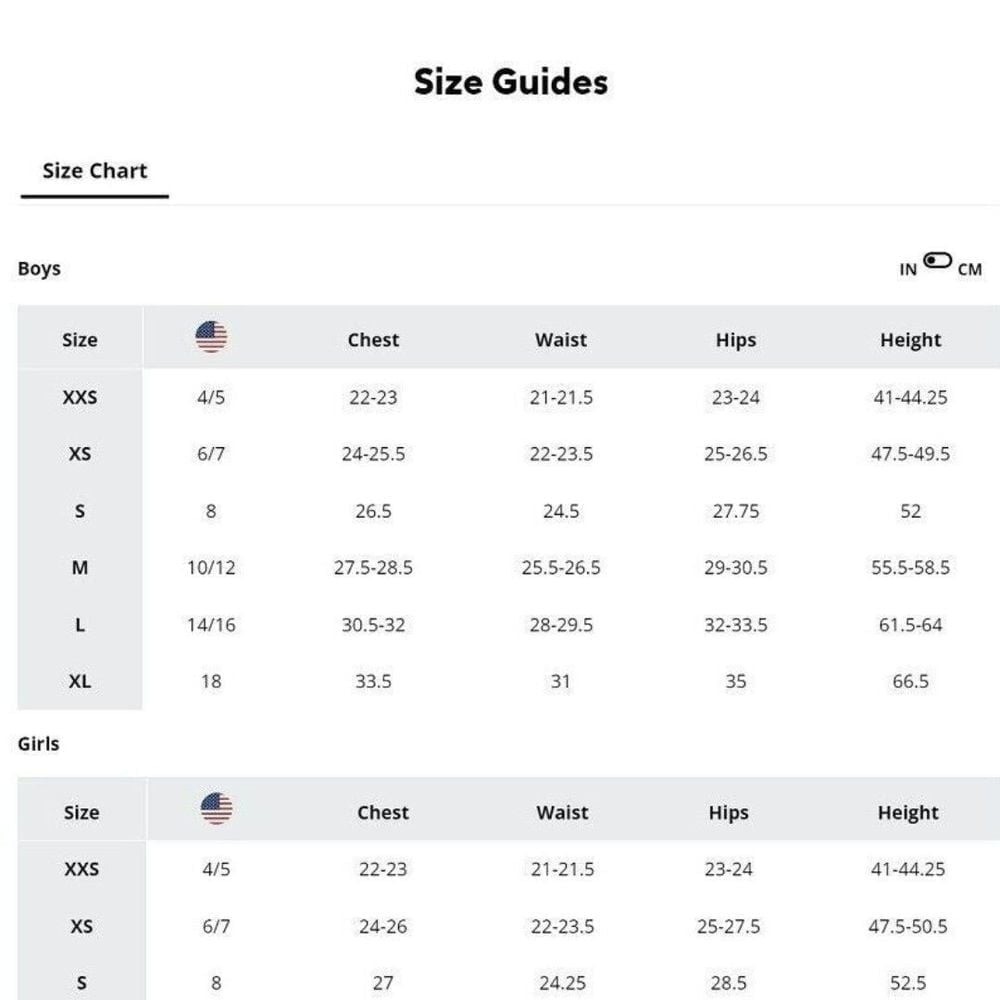Image resolution: width=1000 pixels, height=1000 pixels.
Task: Toggle the IN/CM unit switch
Action: [x=937, y=261]
